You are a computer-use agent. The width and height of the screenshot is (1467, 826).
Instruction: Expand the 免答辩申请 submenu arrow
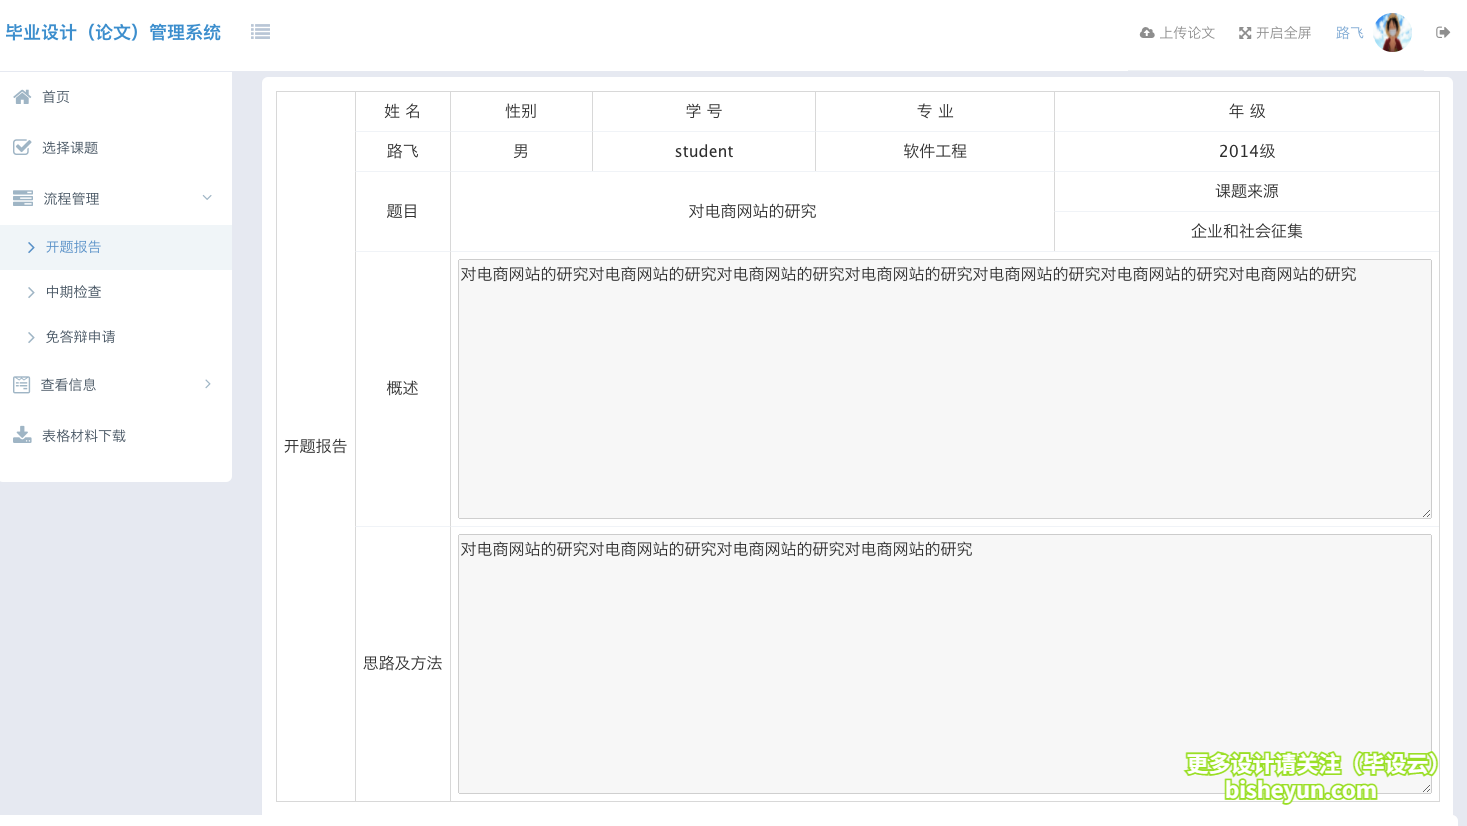32,337
